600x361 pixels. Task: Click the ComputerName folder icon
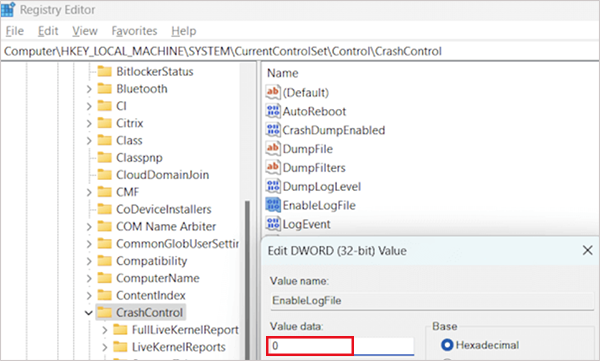coord(104,278)
